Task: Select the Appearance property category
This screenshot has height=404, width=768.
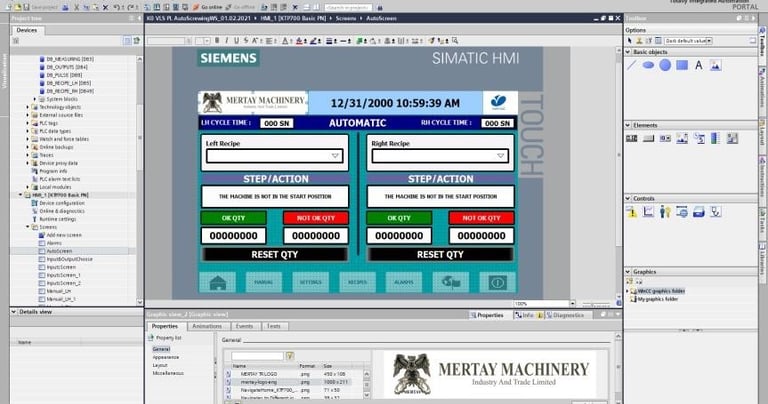Action: point(166,357)
